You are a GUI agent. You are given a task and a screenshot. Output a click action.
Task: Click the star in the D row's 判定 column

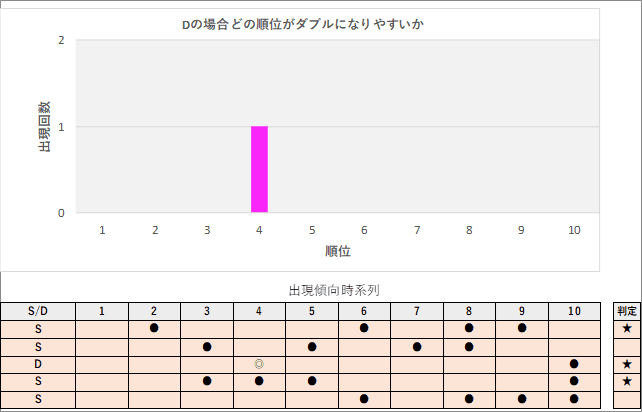point(627,364)
